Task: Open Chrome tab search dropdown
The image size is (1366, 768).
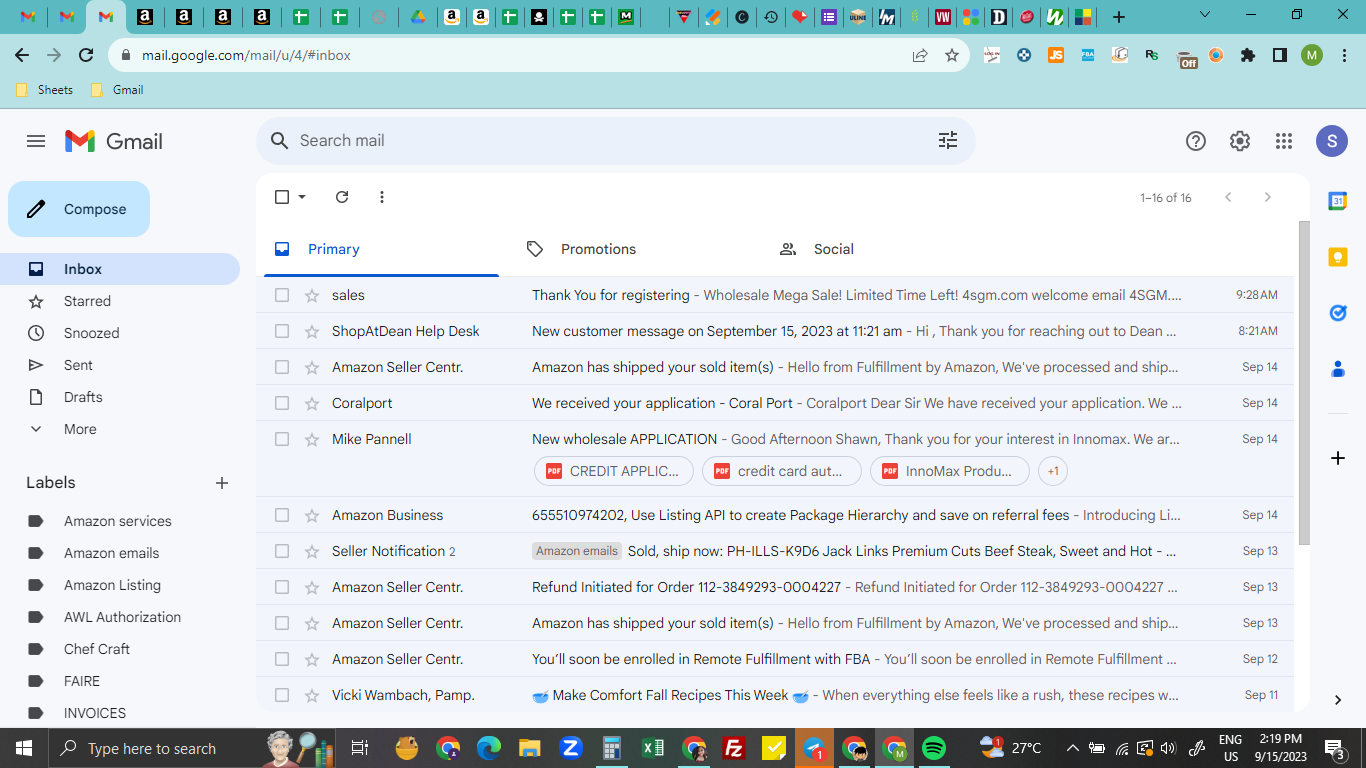Action: pyautogui.click(x=1205, y=15)
